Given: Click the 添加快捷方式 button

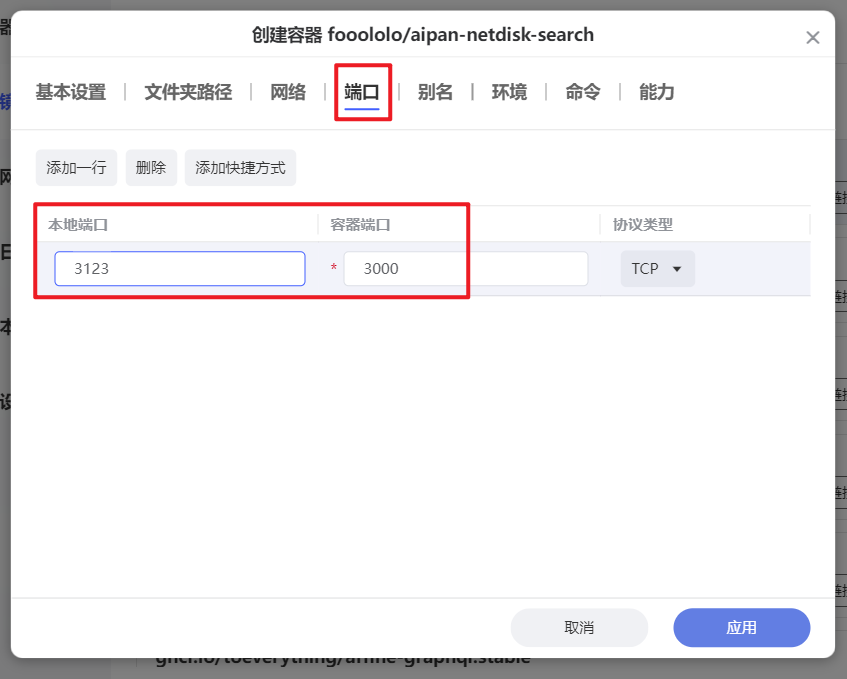Looking at the screenshot, I should [239, 167].
